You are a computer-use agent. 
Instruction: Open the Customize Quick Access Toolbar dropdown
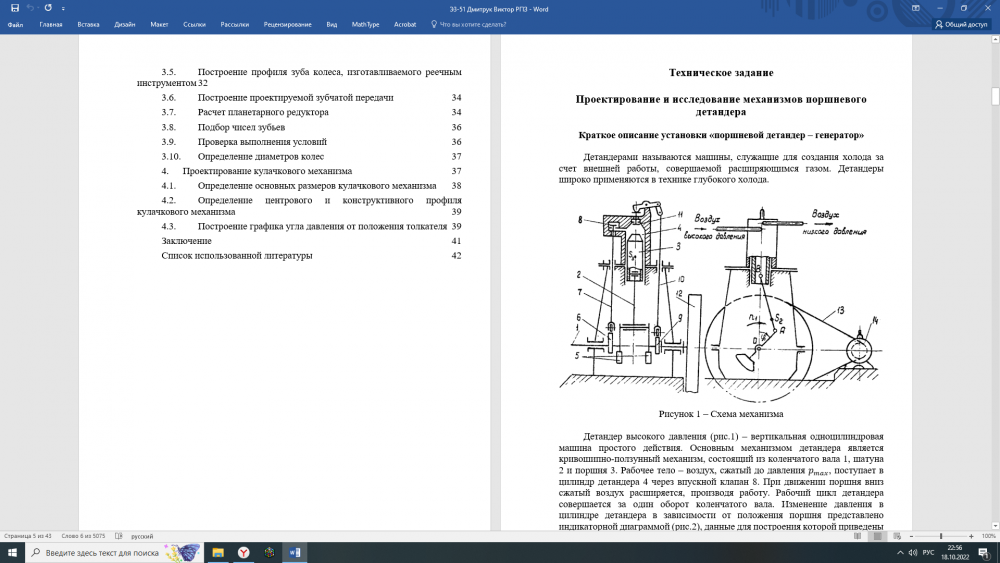(61, 8)
